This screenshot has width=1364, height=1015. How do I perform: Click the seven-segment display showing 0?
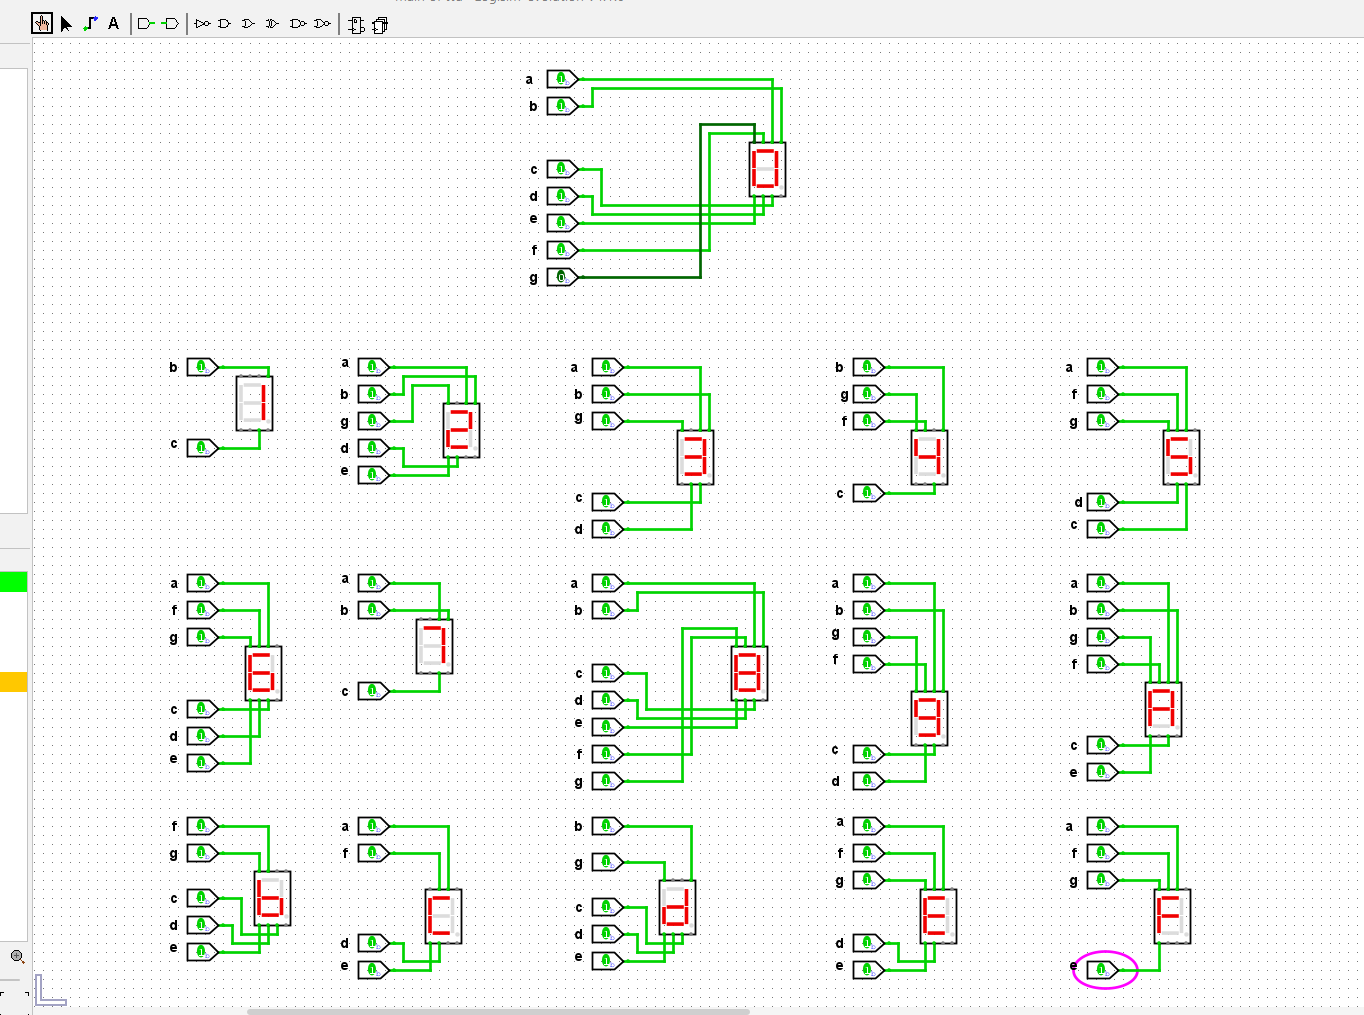click(x=767, y=169)
